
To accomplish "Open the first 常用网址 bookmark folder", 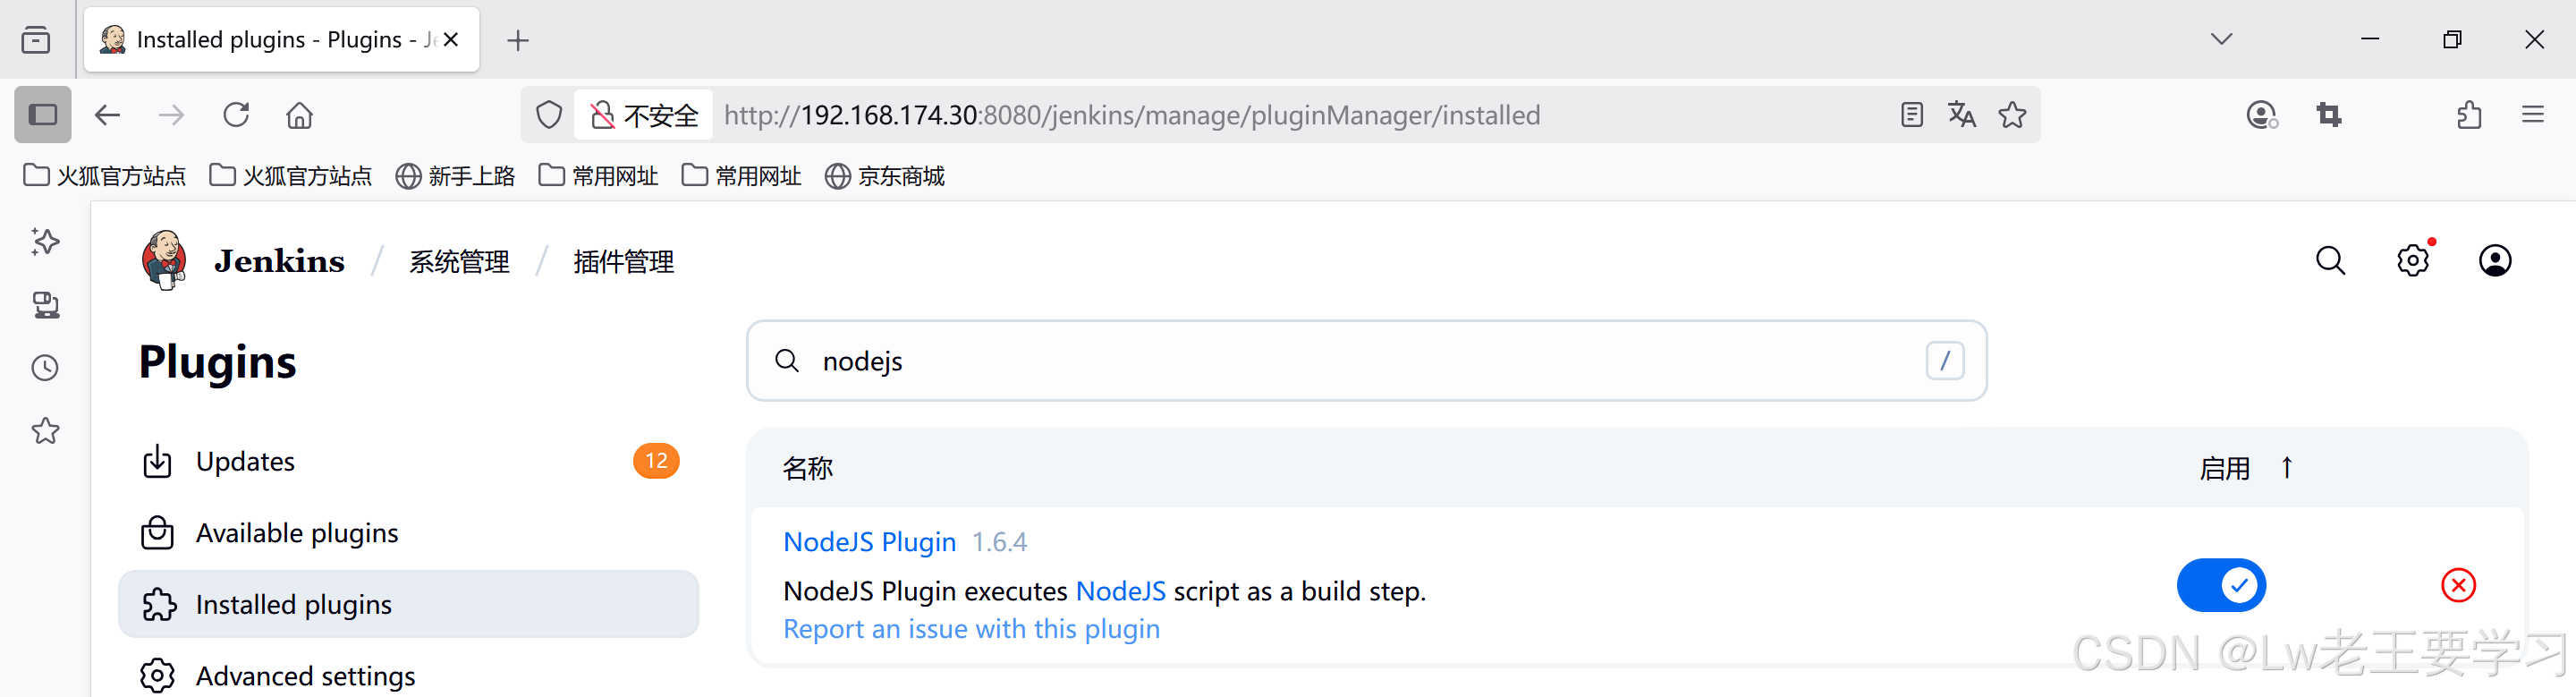I will 598,176.
